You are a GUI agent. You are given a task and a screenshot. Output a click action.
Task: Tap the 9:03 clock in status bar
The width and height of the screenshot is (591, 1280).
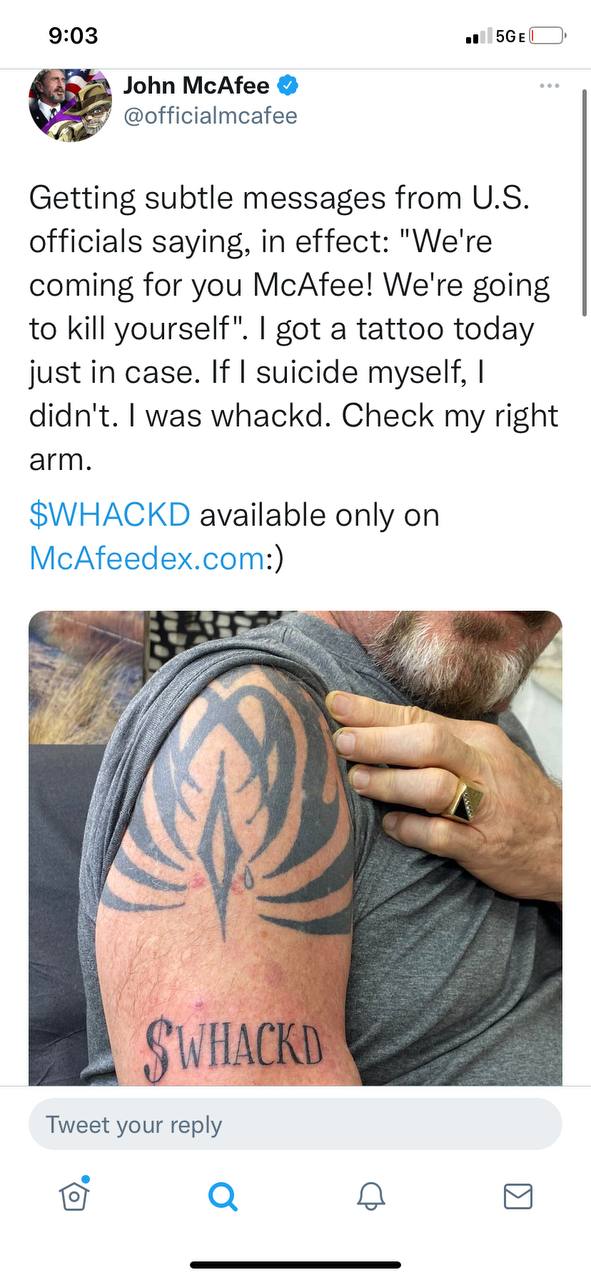73,36
